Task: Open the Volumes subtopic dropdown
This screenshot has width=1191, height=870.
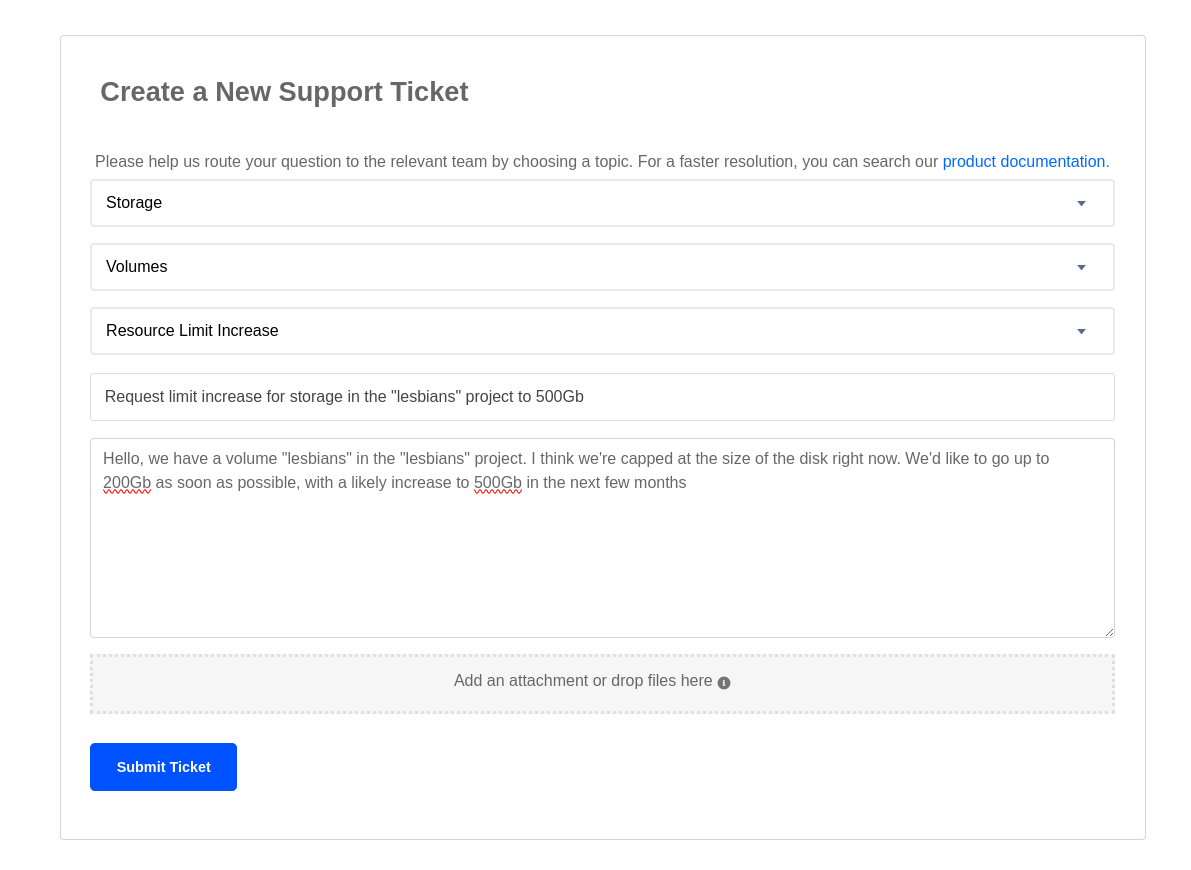Action: 601,267
